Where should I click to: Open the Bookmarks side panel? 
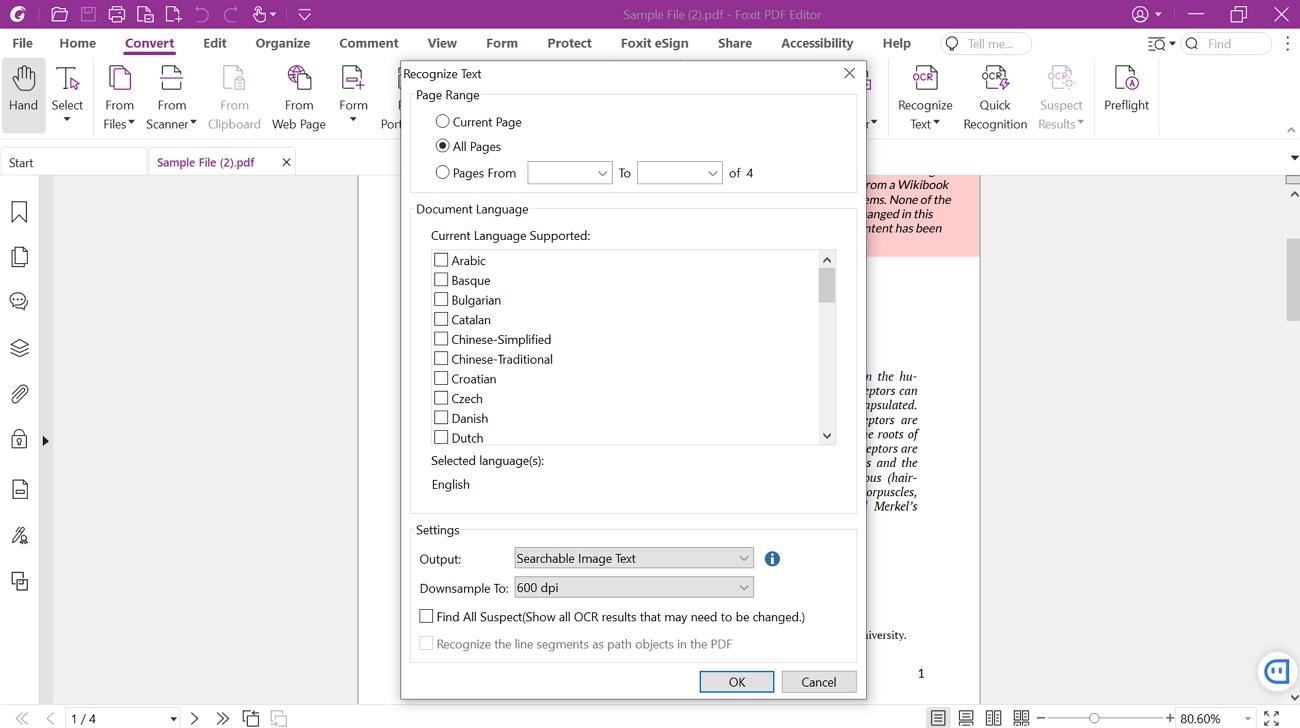pos(19,212)
